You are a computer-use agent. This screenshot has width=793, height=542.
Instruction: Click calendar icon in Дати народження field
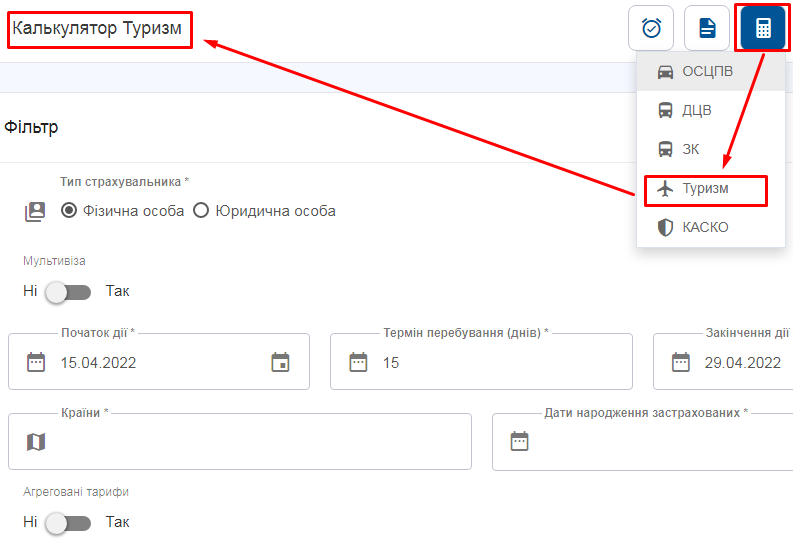tap(519, 441)
